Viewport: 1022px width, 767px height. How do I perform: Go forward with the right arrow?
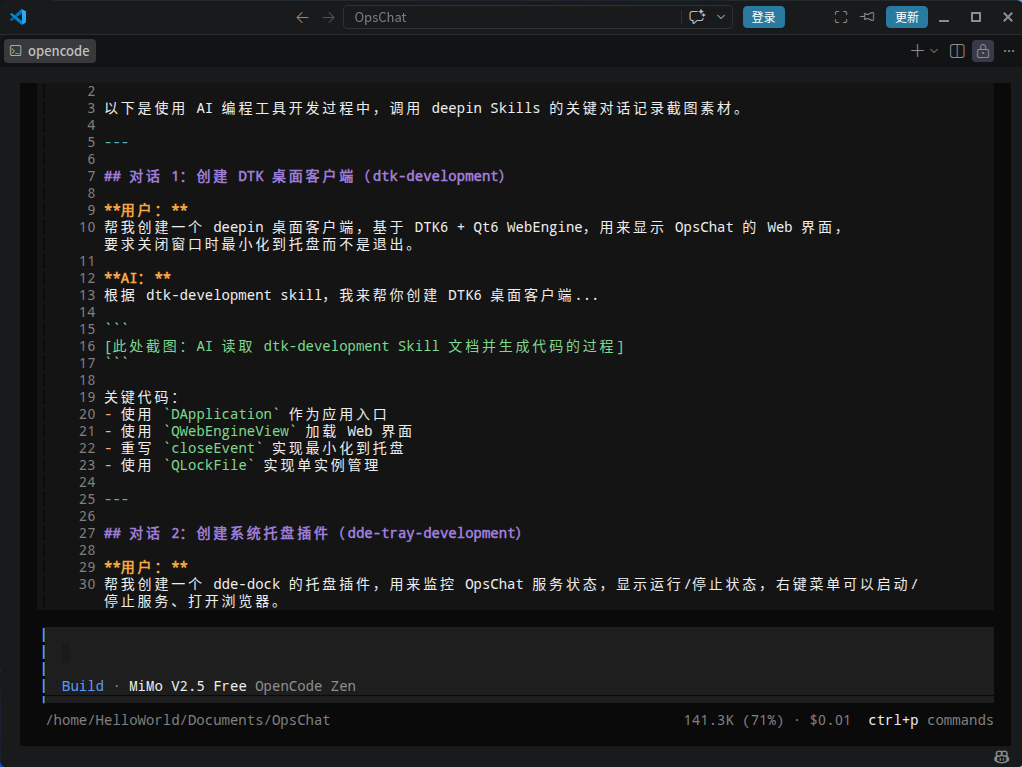[x=328, y=18]
